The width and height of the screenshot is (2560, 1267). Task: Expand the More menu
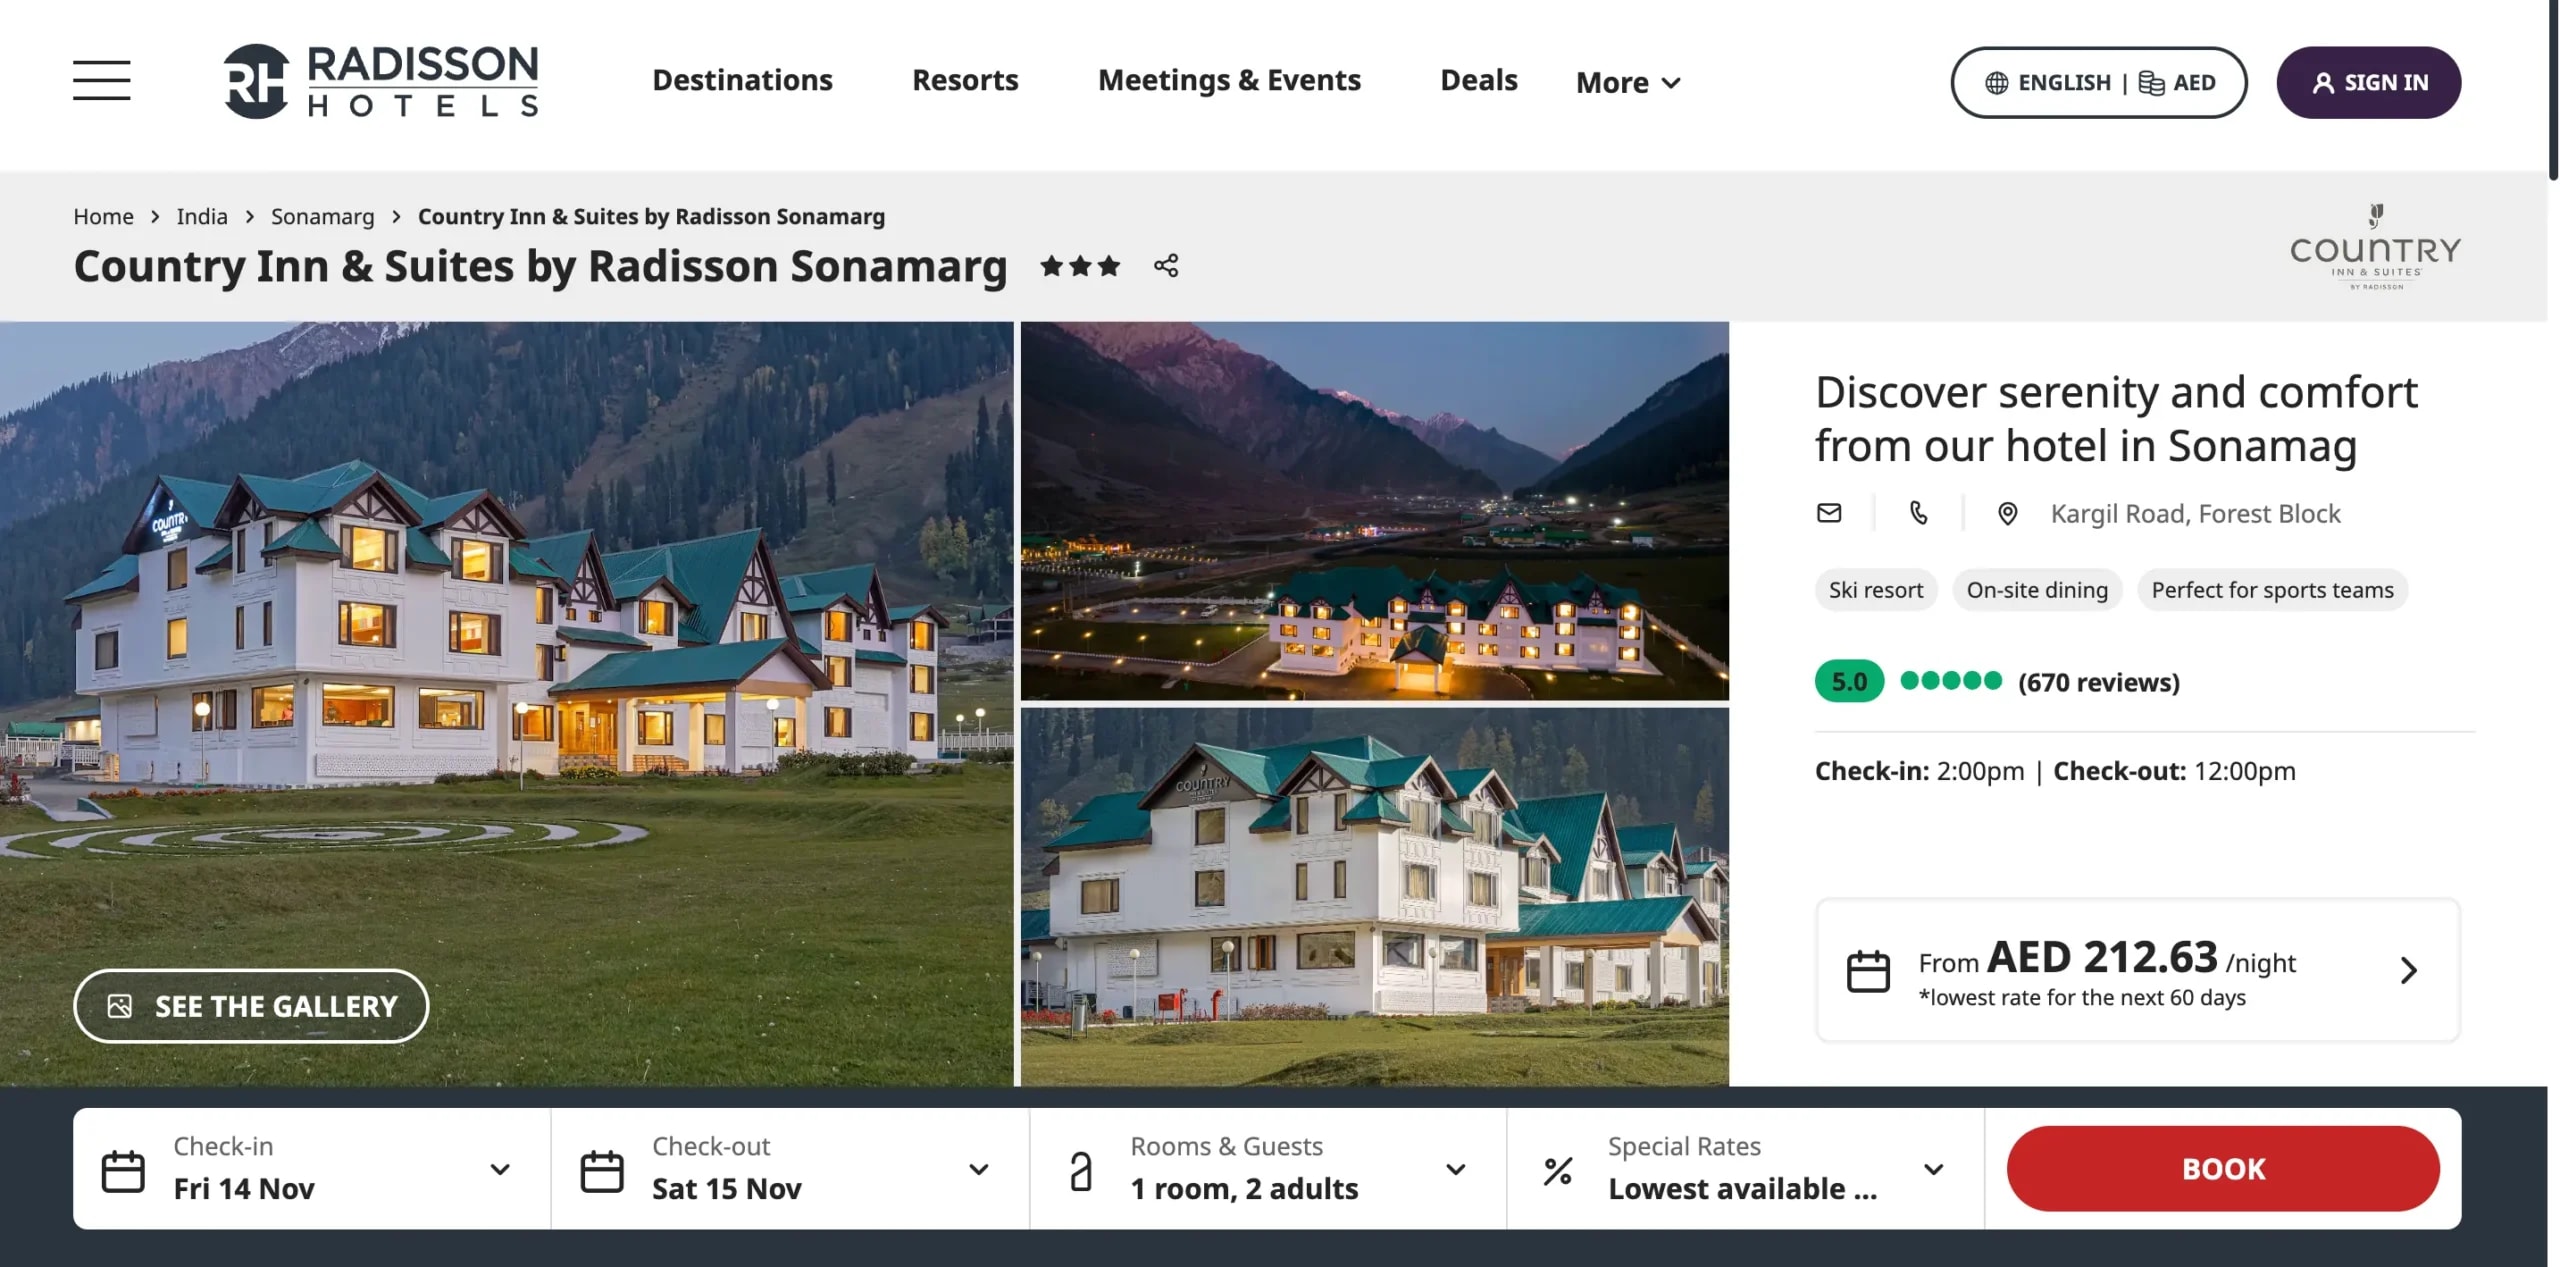point(1628,82)
